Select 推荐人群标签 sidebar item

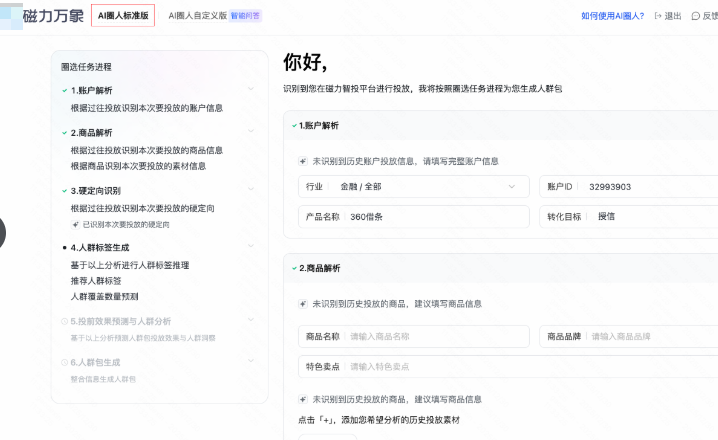click(x=96, y=281)
